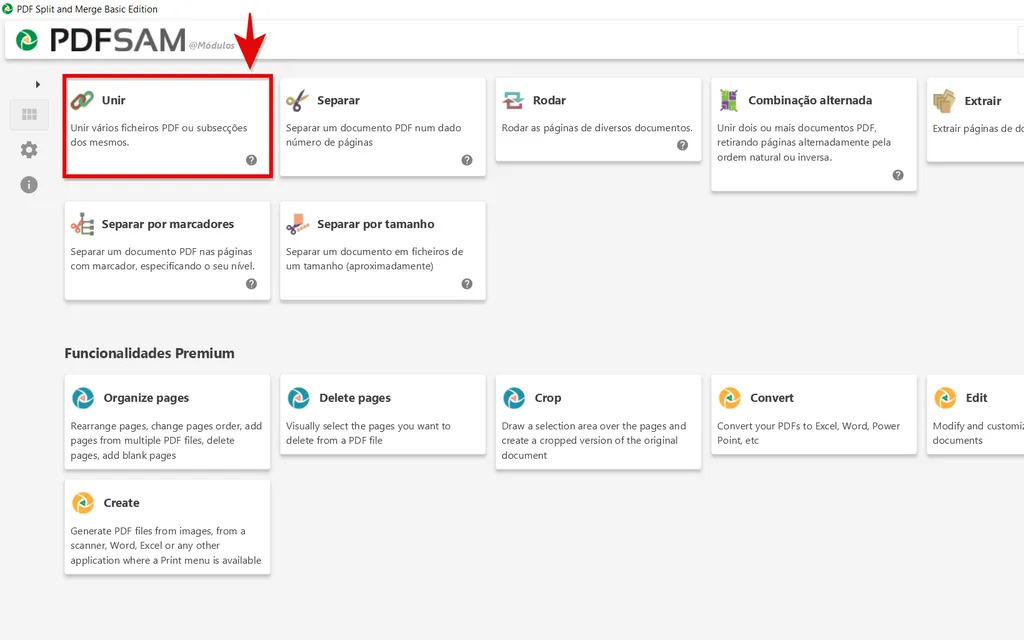This screenshot has height=640, width=1024.
Task: Open the Delete pages premium feature
Action: click(x=383, y=415)
